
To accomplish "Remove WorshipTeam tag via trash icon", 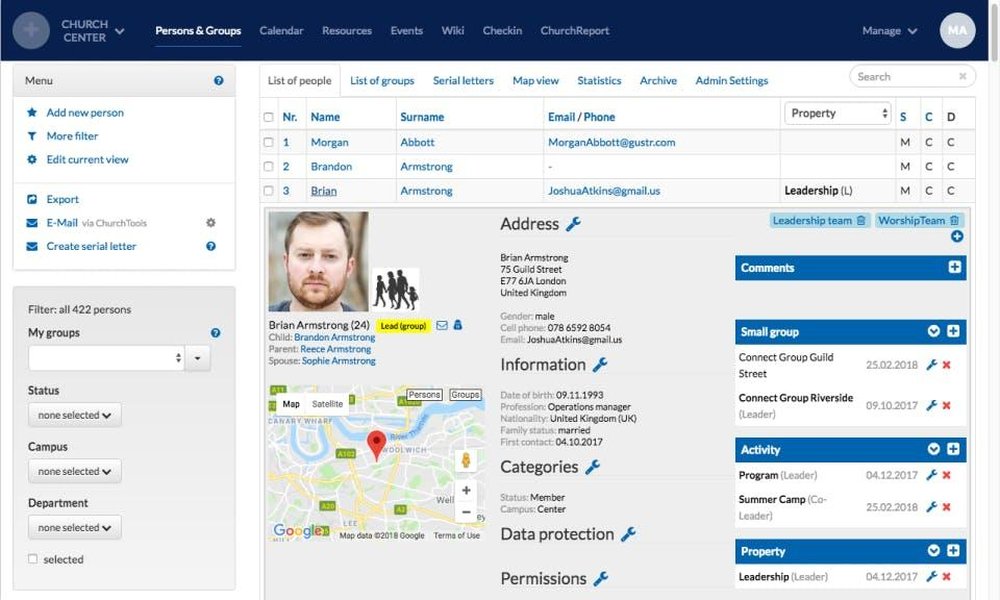I will [x=954, y=221].
